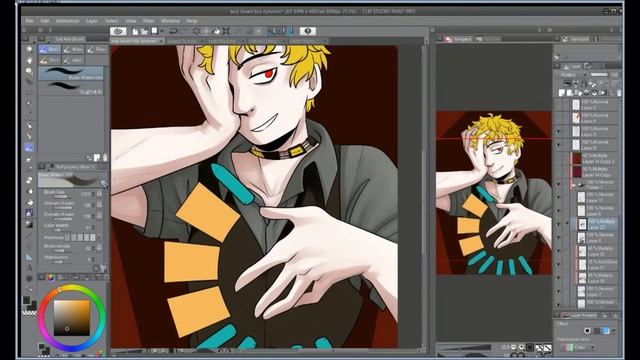
Task: Click Flip horizontal icon at Navigator bottom right
Action: [x=547, y=348]
